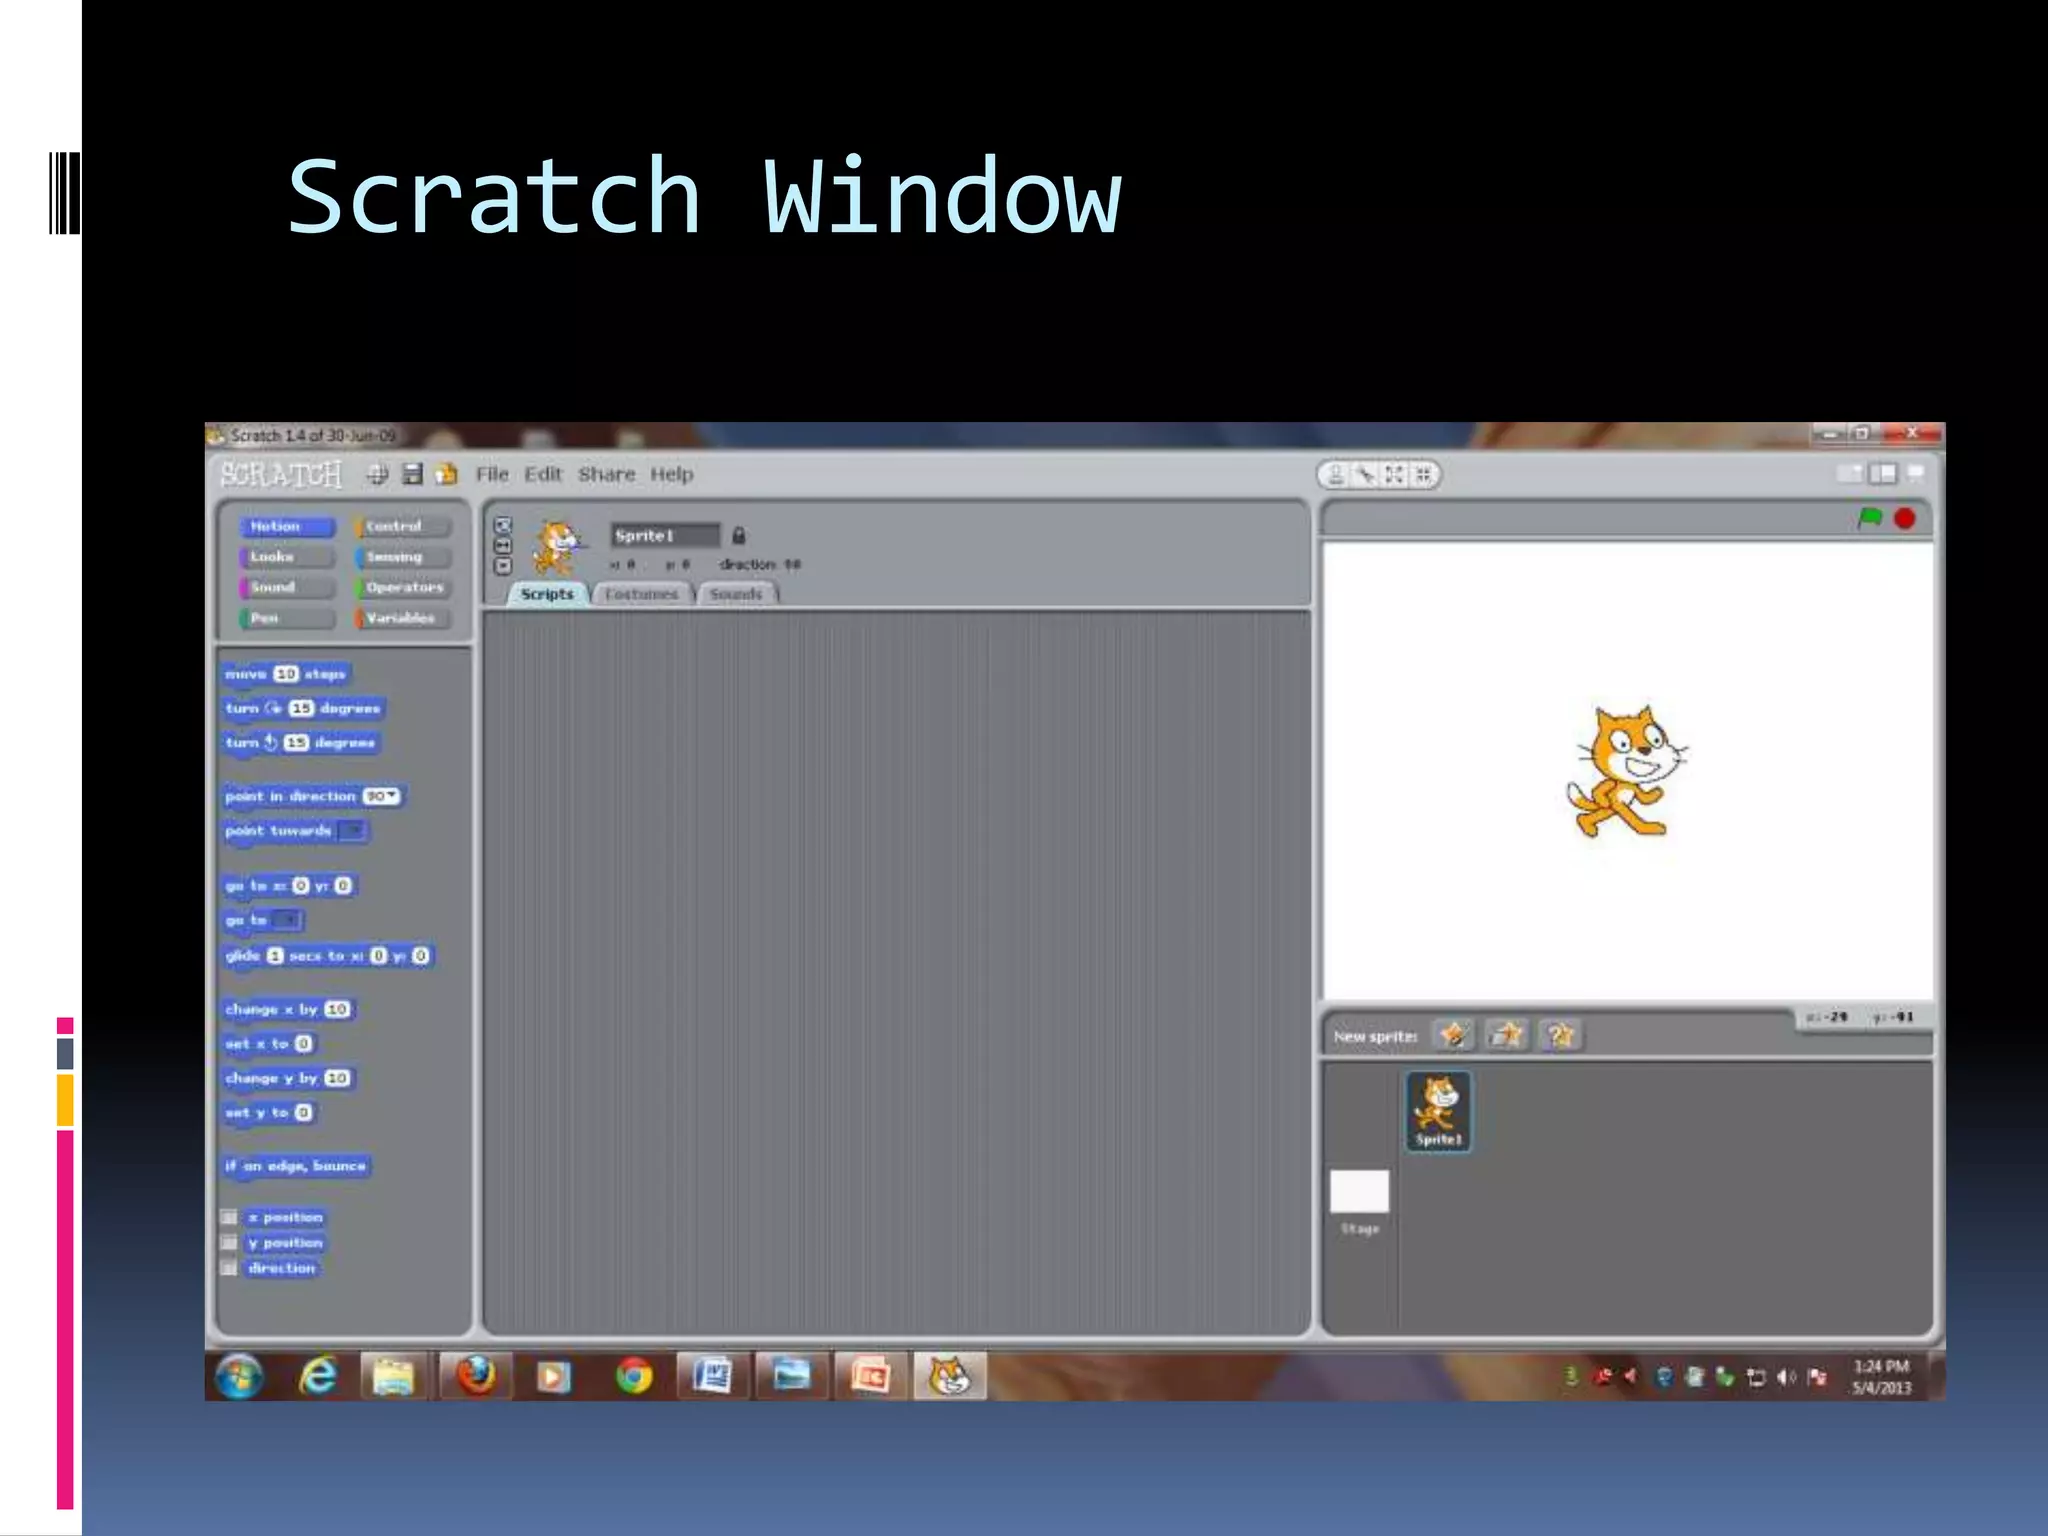Click the save project floppy icon
The width and height of the screenshot is (2048, 1536).
click(412, 474)
